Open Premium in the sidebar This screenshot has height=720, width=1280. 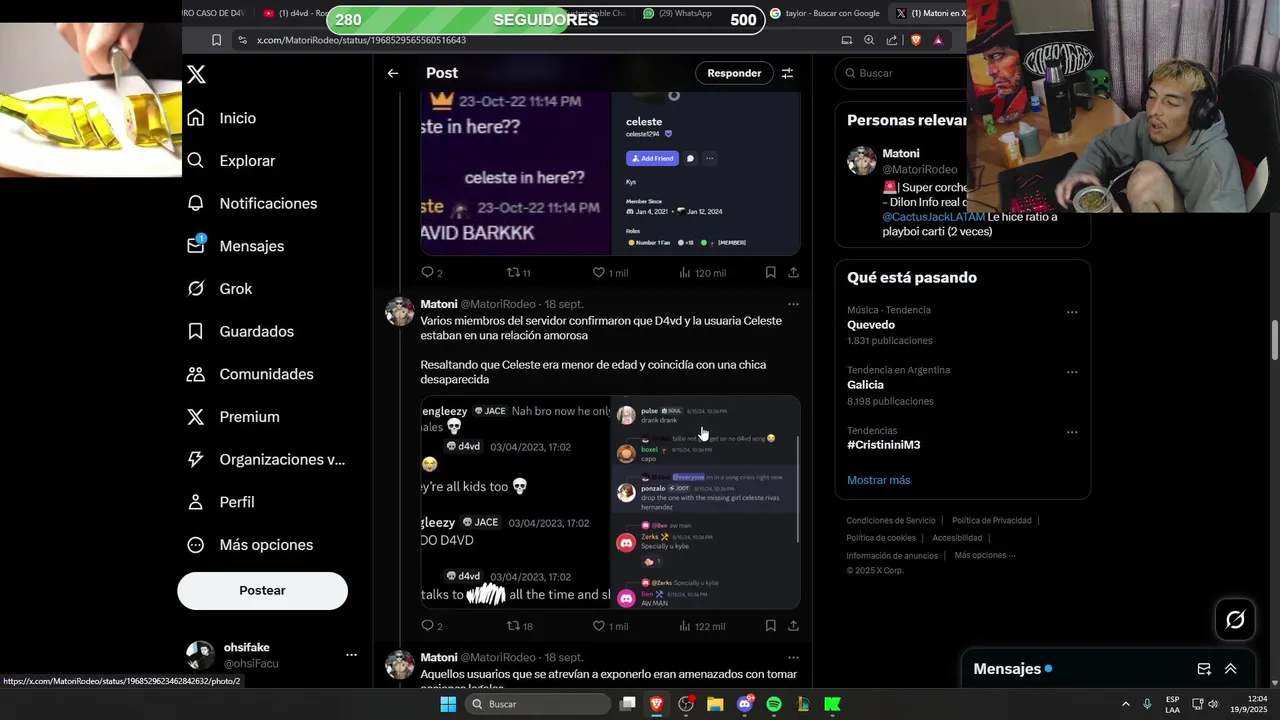[233, 417]
